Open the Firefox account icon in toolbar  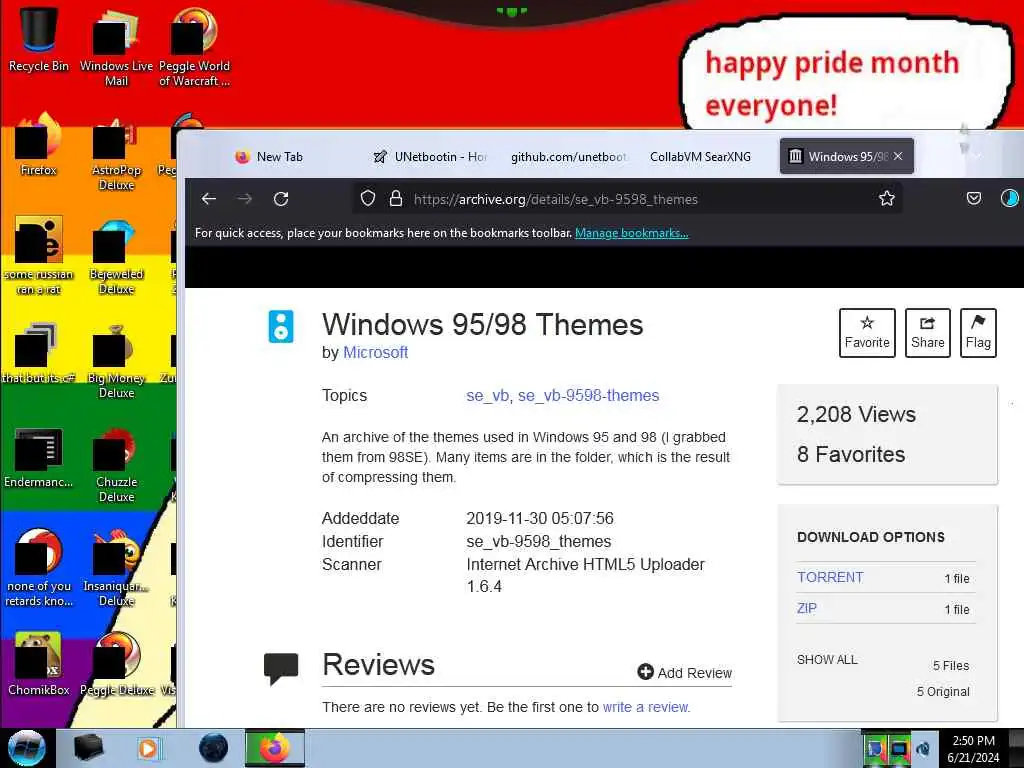[1010, 199]
